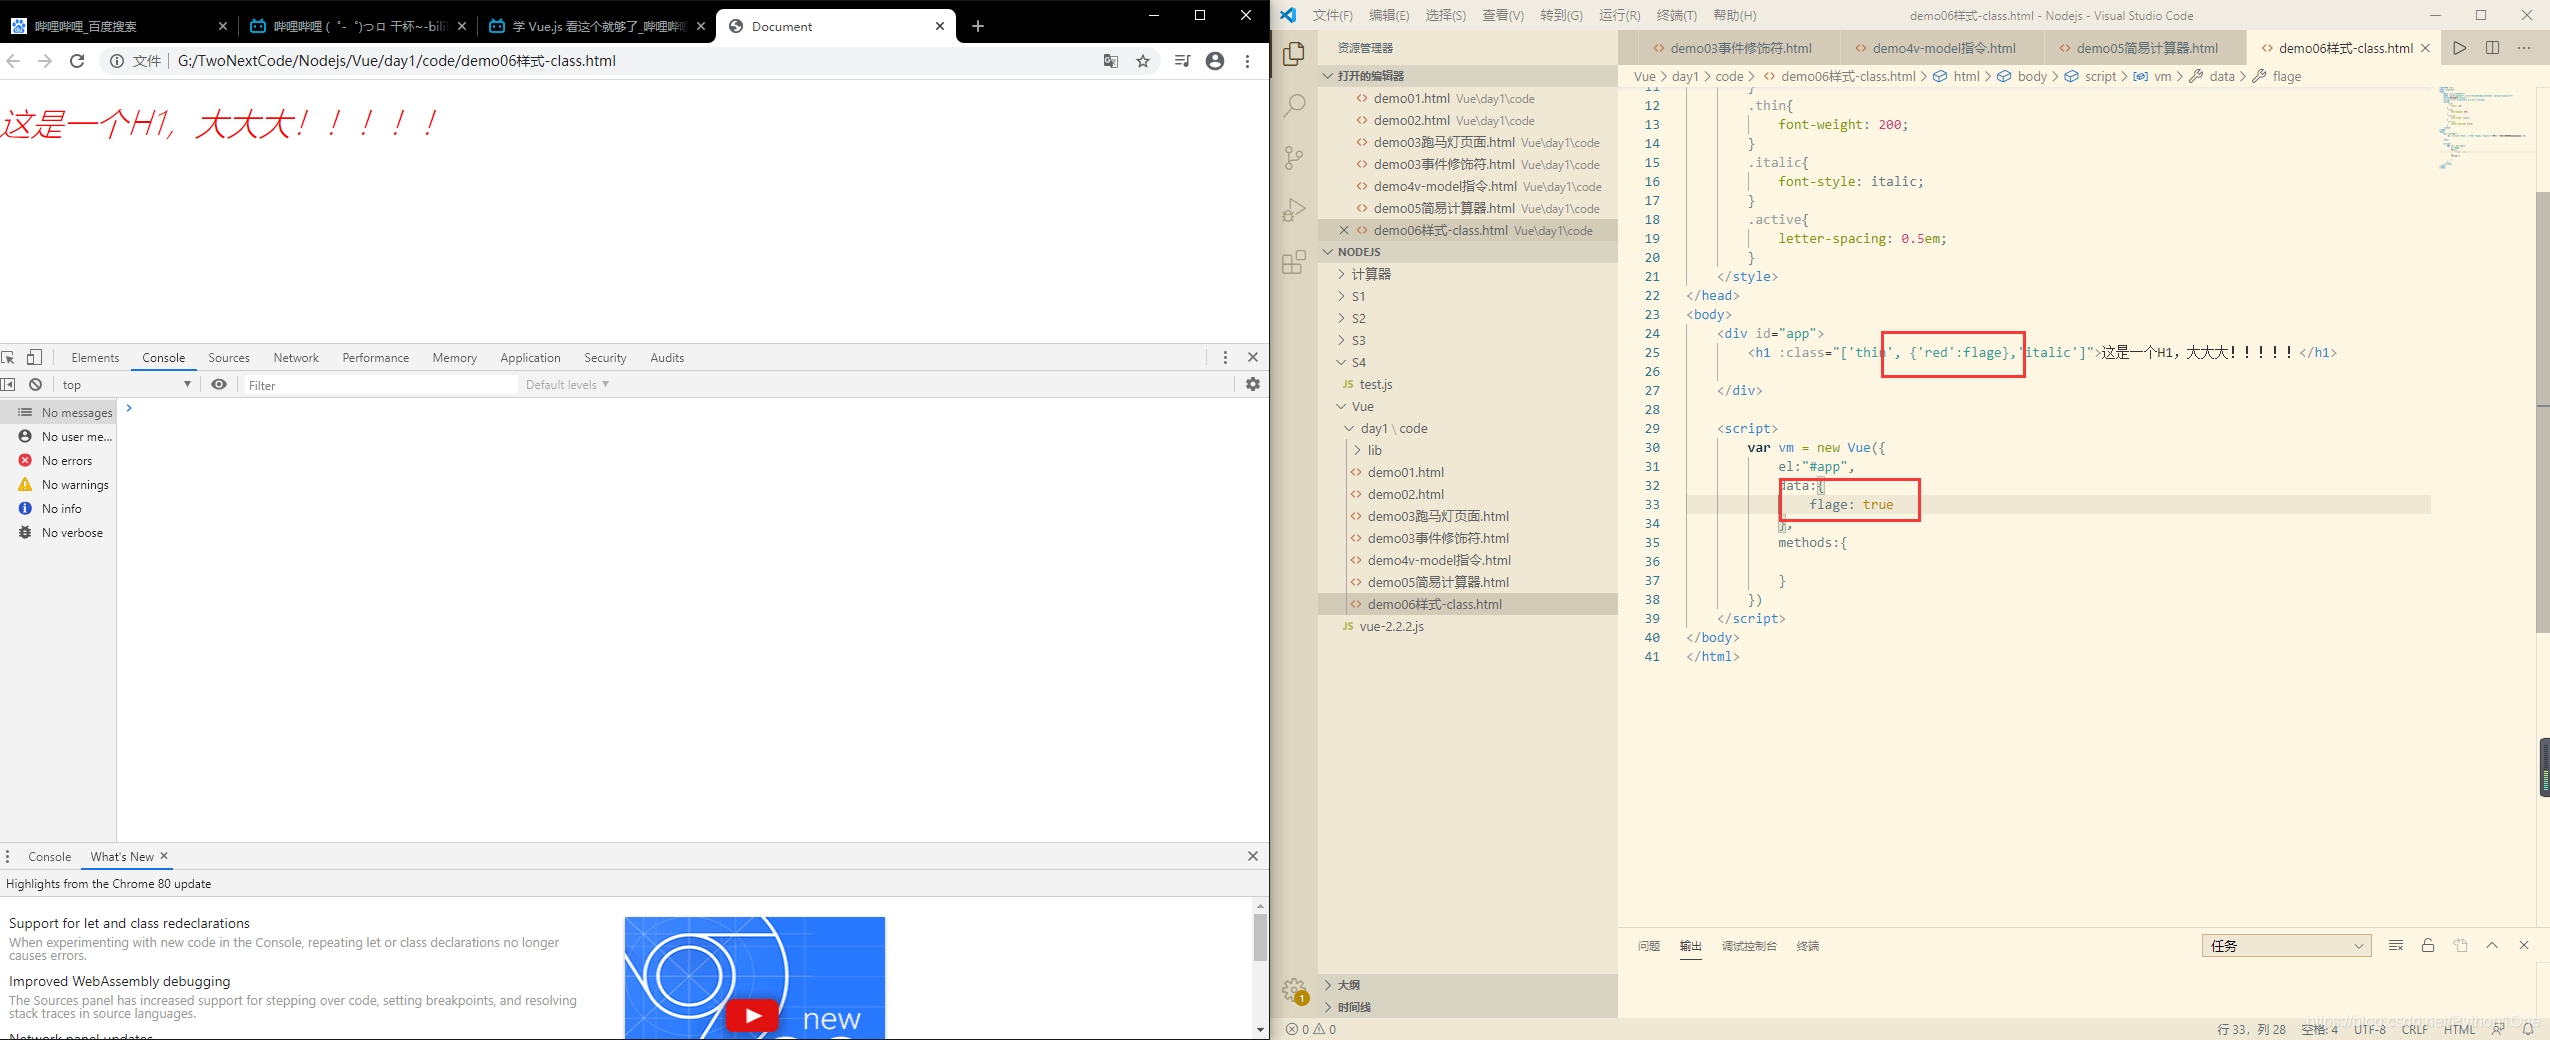Click the Run play icon in editor toolbar
This screenshot has height=1040, width=2550.
pyautogui.click(x=2460, y=48)
